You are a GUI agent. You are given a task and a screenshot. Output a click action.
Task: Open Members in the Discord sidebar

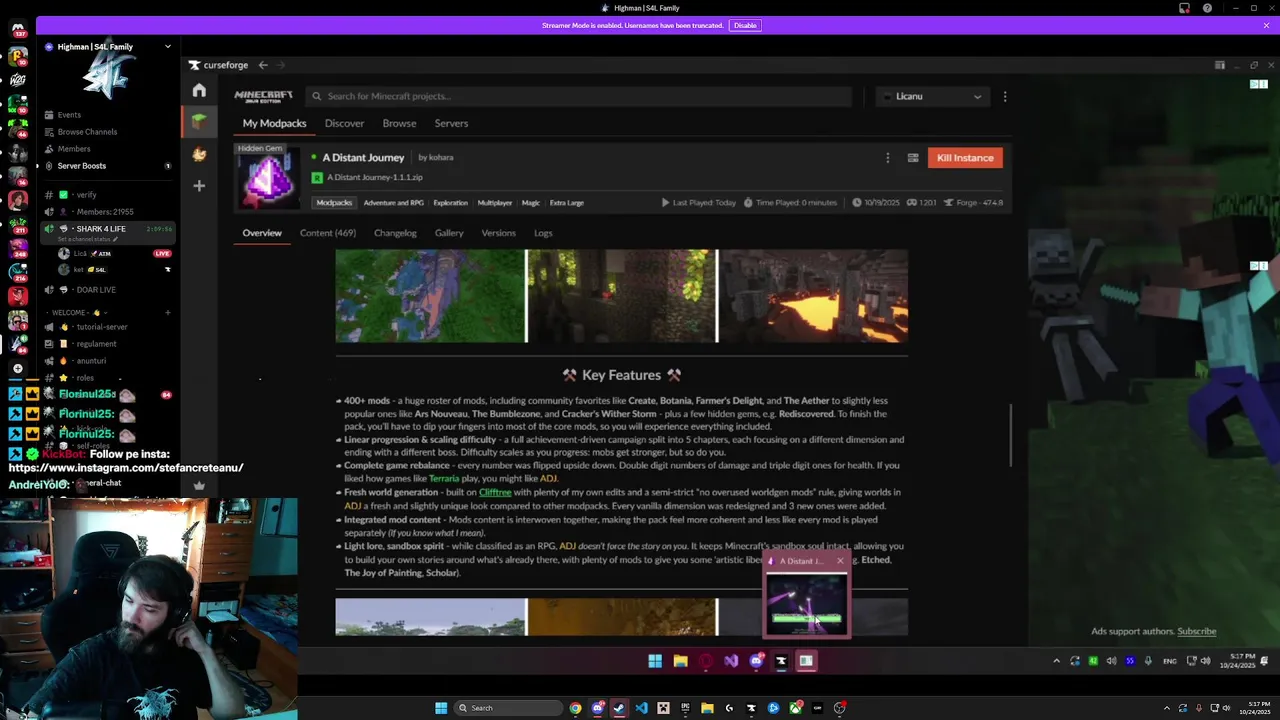coord(74,149)
